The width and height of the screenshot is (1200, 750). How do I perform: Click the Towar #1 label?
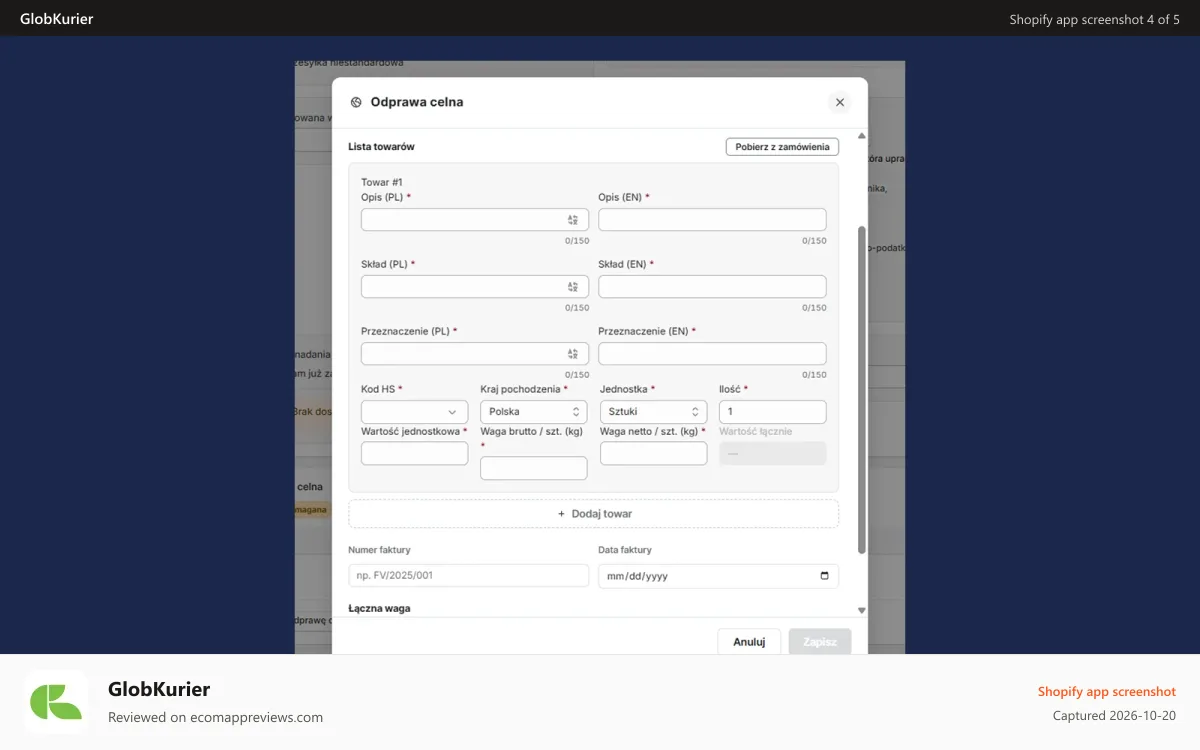(x=381, y=182)
